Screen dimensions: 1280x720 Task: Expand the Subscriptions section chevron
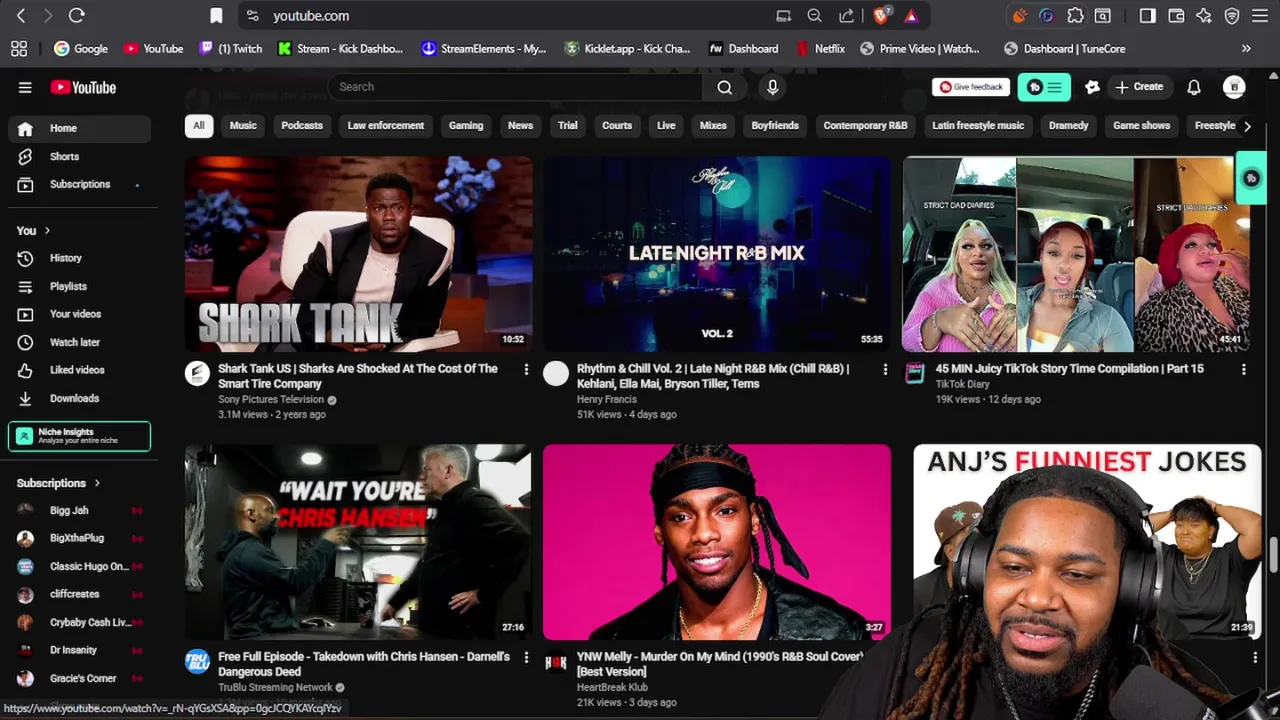[x=97, y=483]
